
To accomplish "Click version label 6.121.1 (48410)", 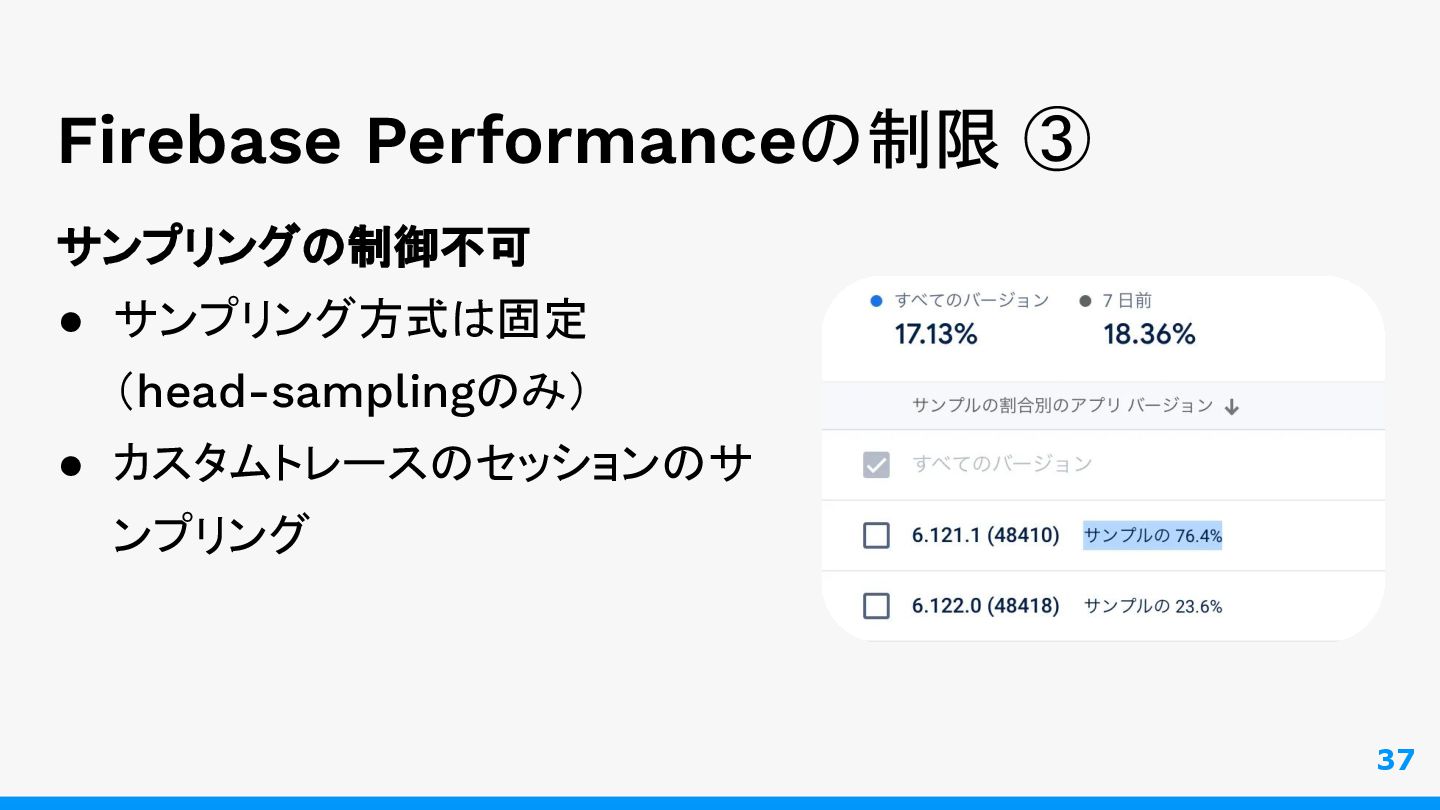I will [x=985, y=535].
